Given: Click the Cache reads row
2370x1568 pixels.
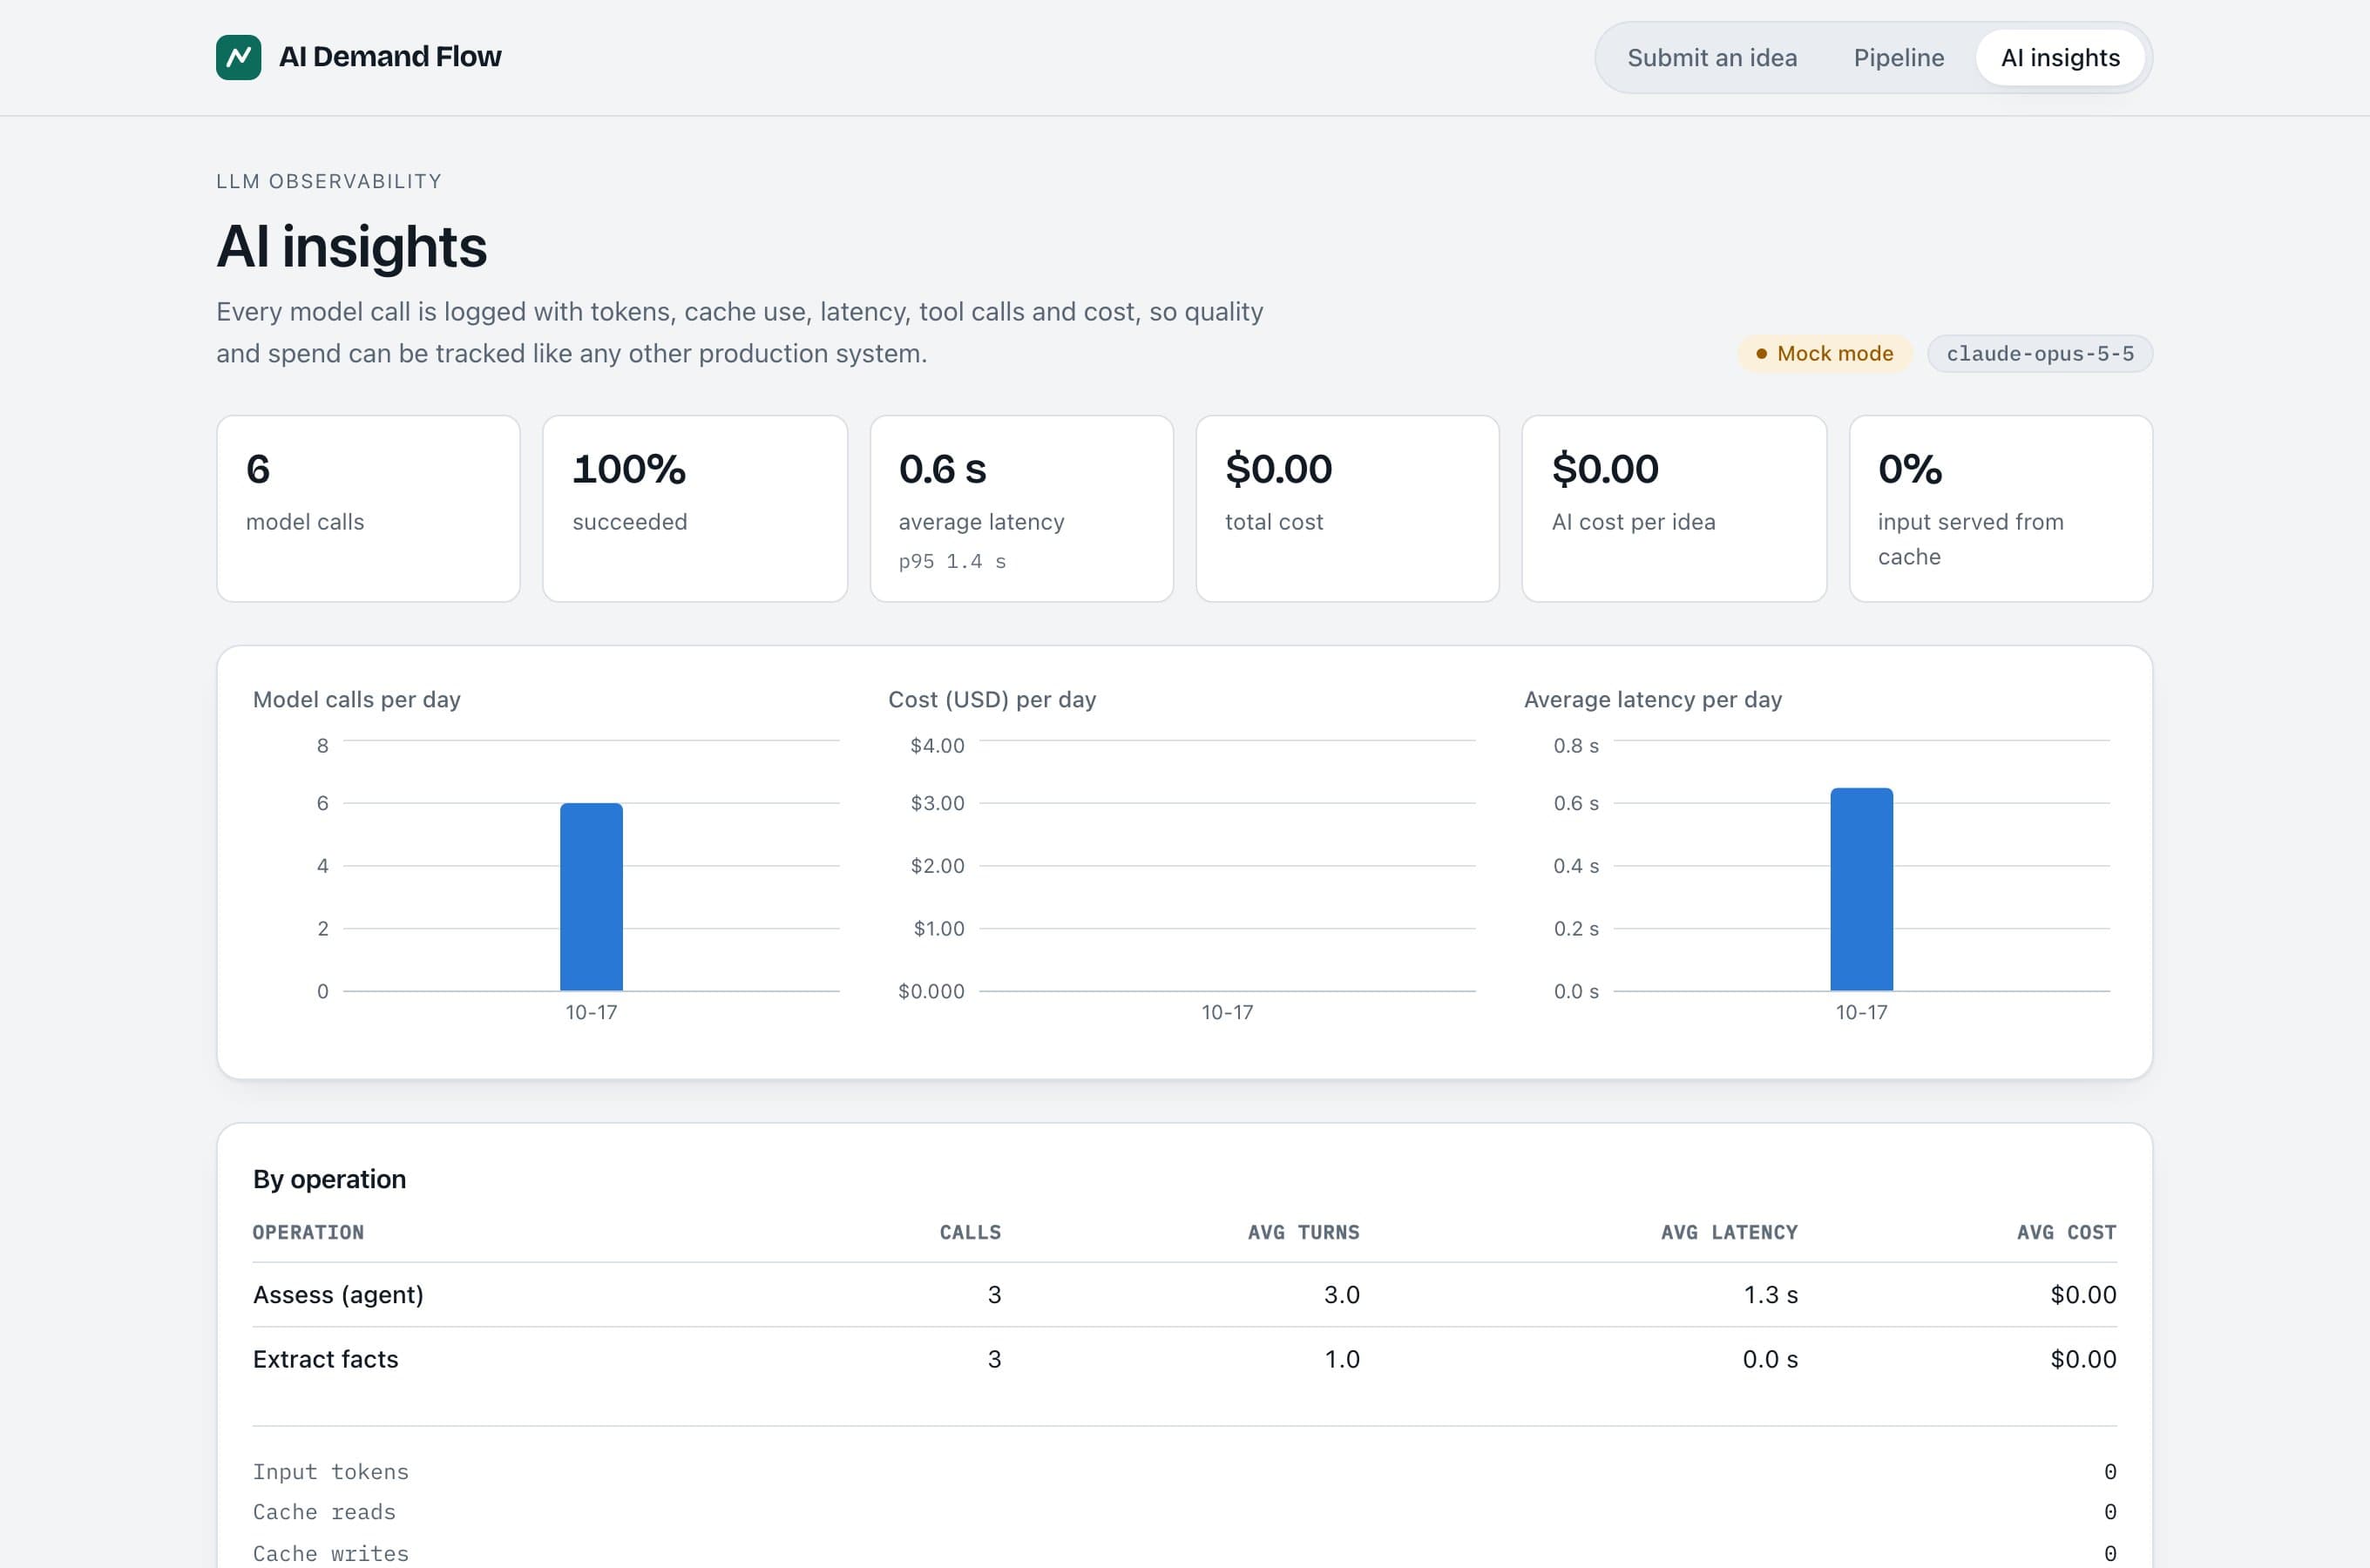Looking at the screenshot, I should [x=1184, y=1512].
